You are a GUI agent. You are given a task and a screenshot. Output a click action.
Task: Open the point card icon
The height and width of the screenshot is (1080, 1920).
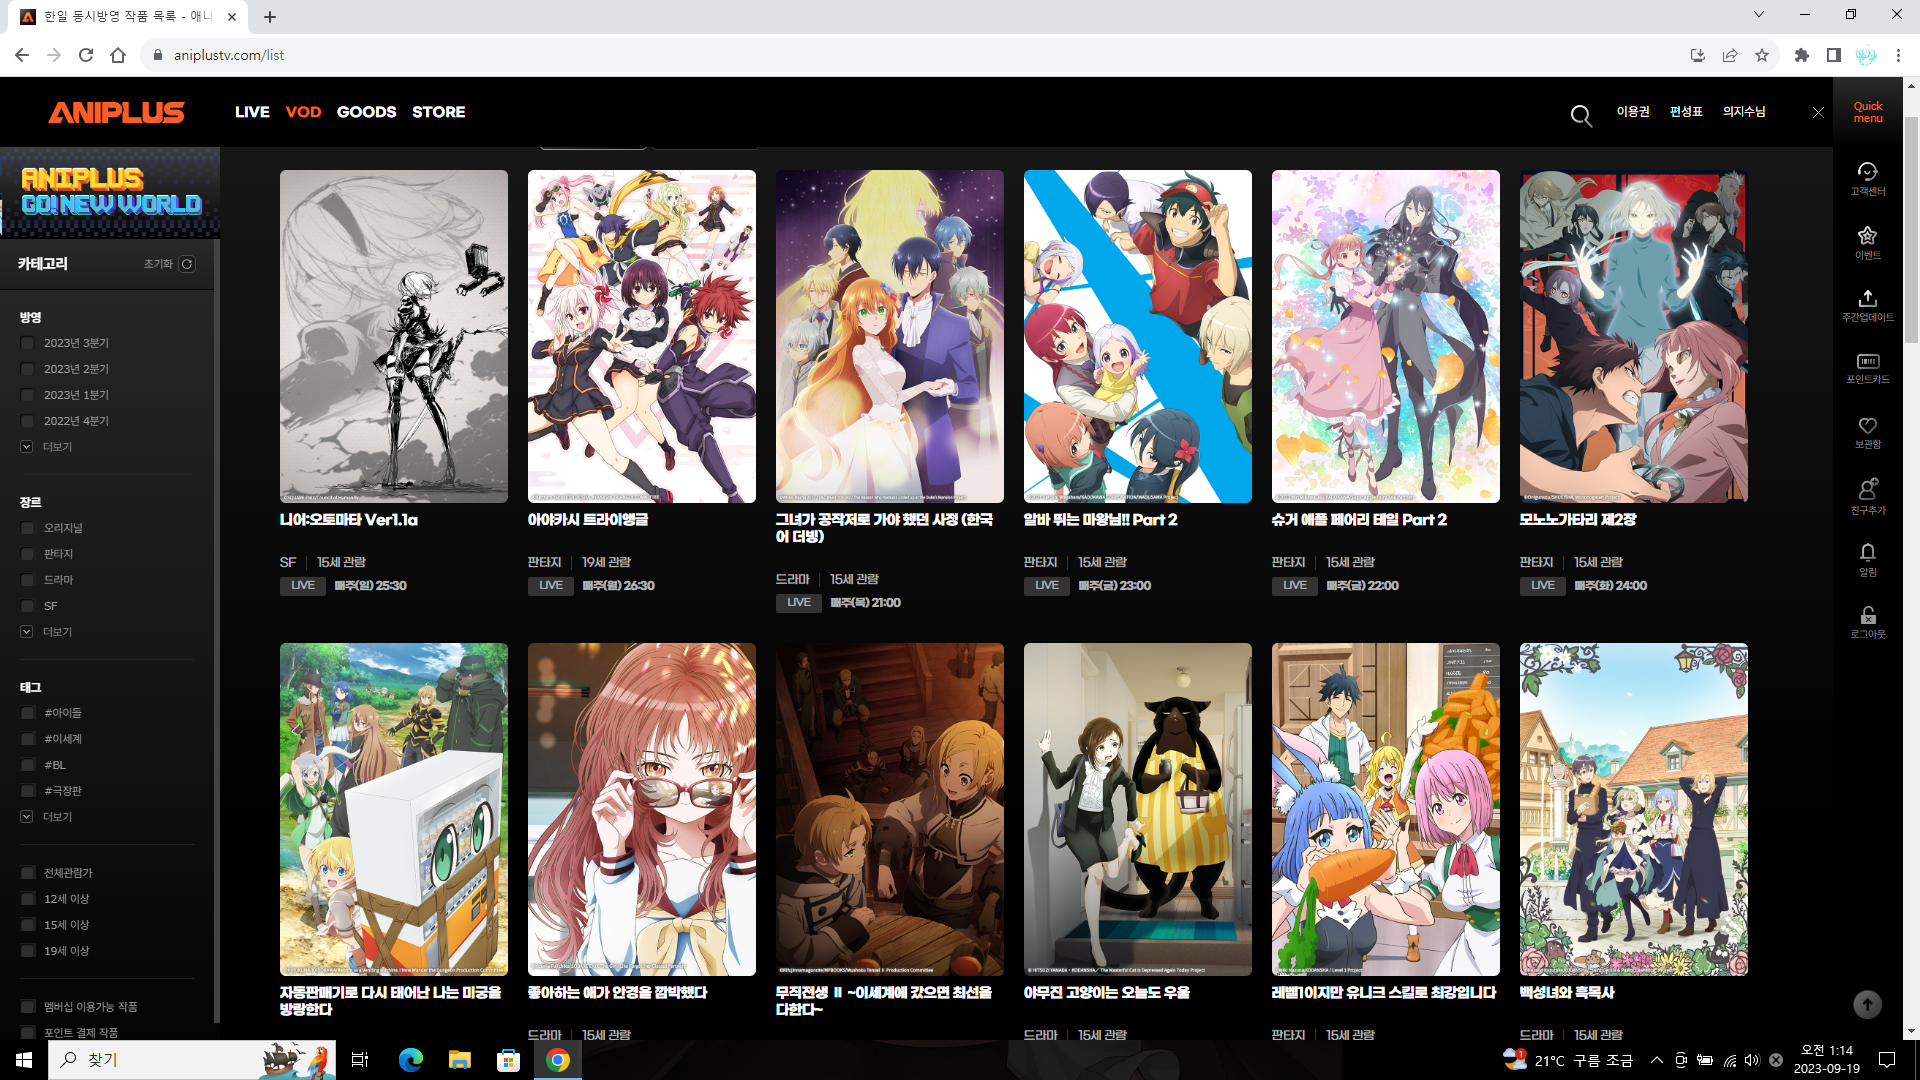pyautogui.click(x=1867, y=361)
